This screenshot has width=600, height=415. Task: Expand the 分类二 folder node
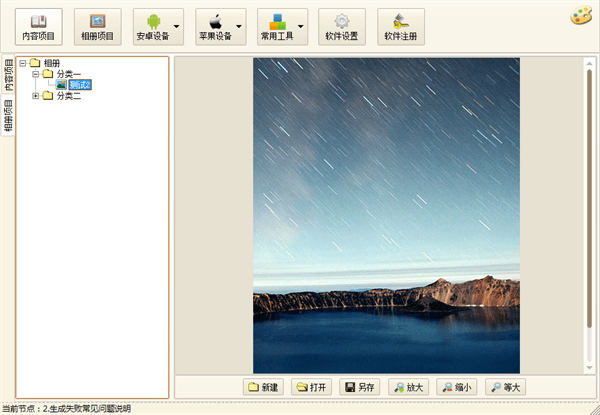click(x=36, y=96)
